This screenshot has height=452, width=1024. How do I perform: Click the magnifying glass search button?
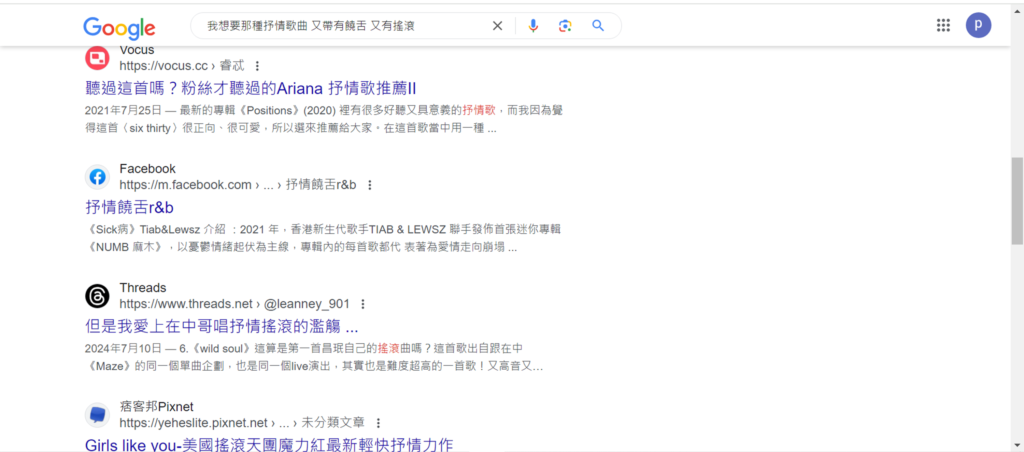(x=598, y=26)
